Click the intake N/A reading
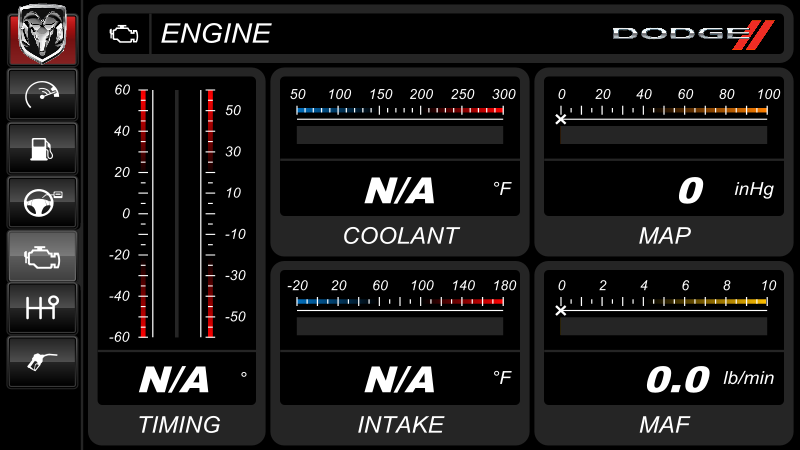The height and width of the screenshot is (450, 800). tap(399, 380)
